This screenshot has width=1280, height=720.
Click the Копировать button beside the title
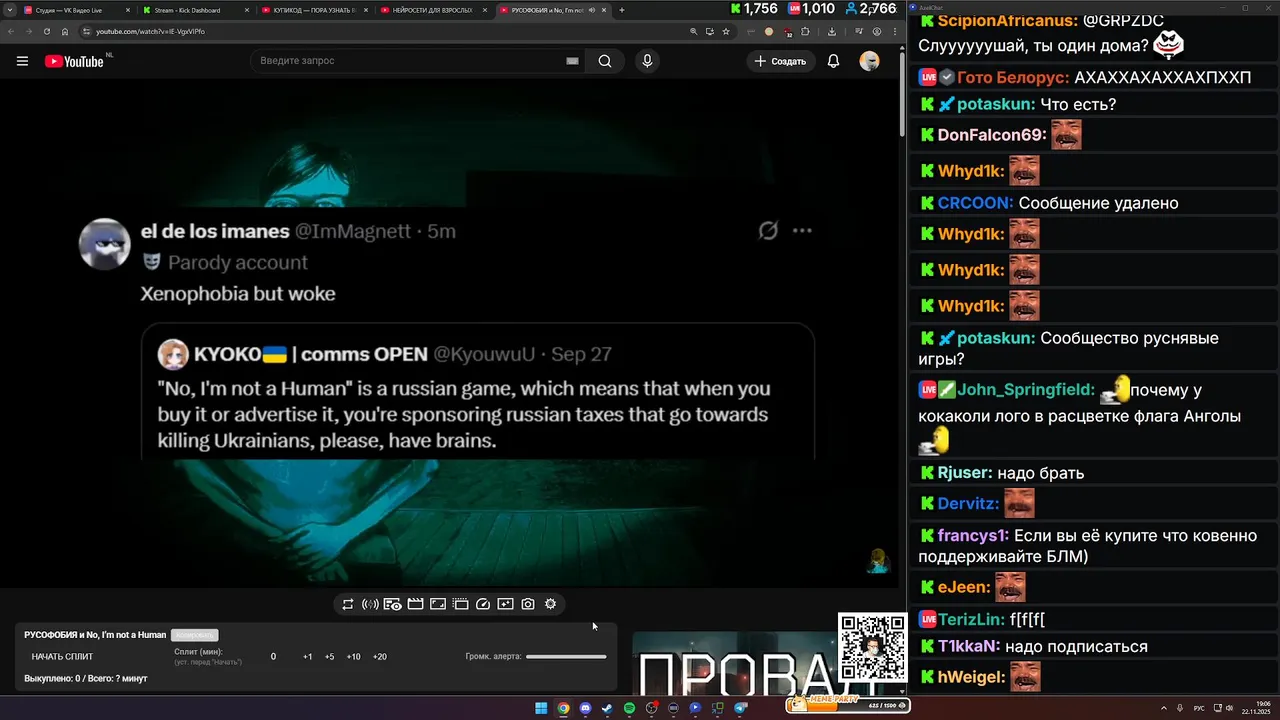[x=194, y=635]
